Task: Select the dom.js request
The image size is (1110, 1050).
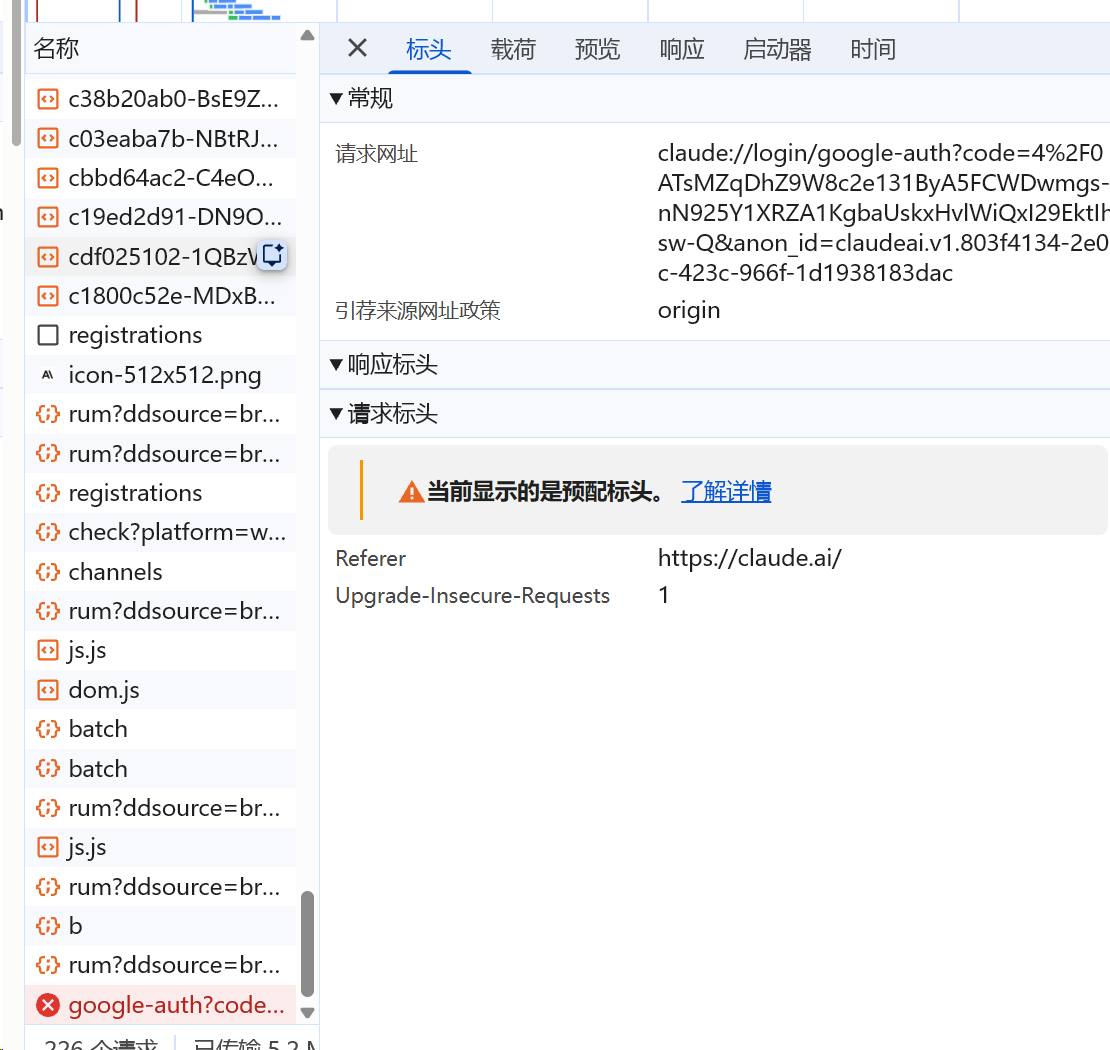Action: point(161,690)
